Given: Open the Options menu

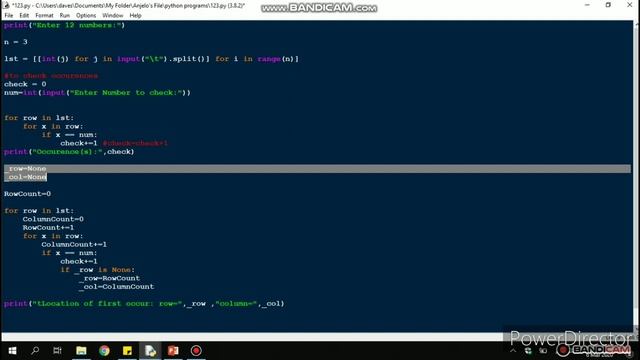Looking at the screenshot, I should (x=86, y=16).
